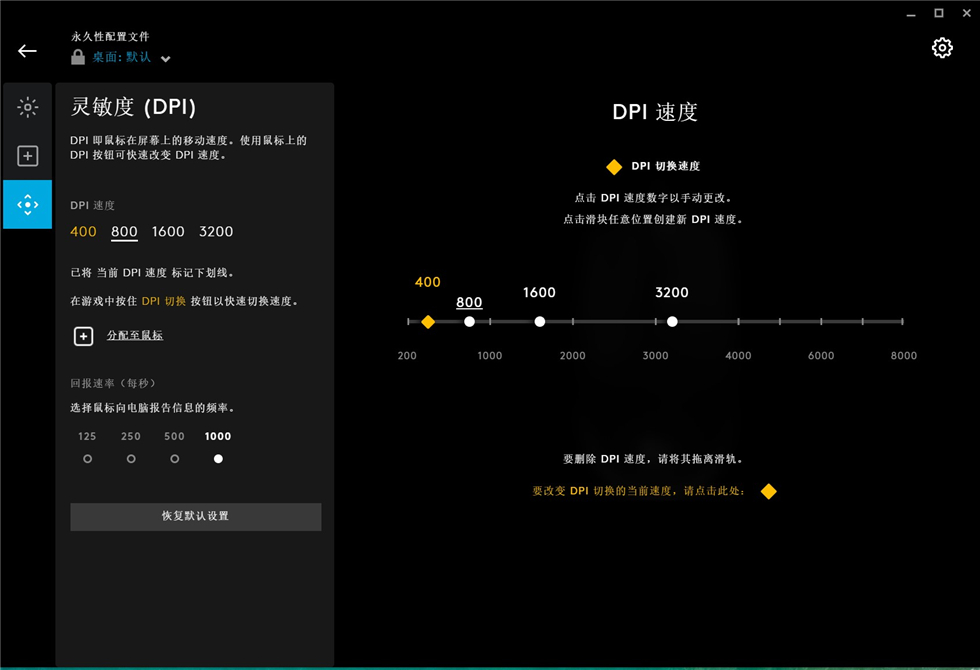The height and width of the screenshot is (670, 980).
Task: Select the 400 DPI speed value
Action: pyautogui.click(x=427, y=282)
